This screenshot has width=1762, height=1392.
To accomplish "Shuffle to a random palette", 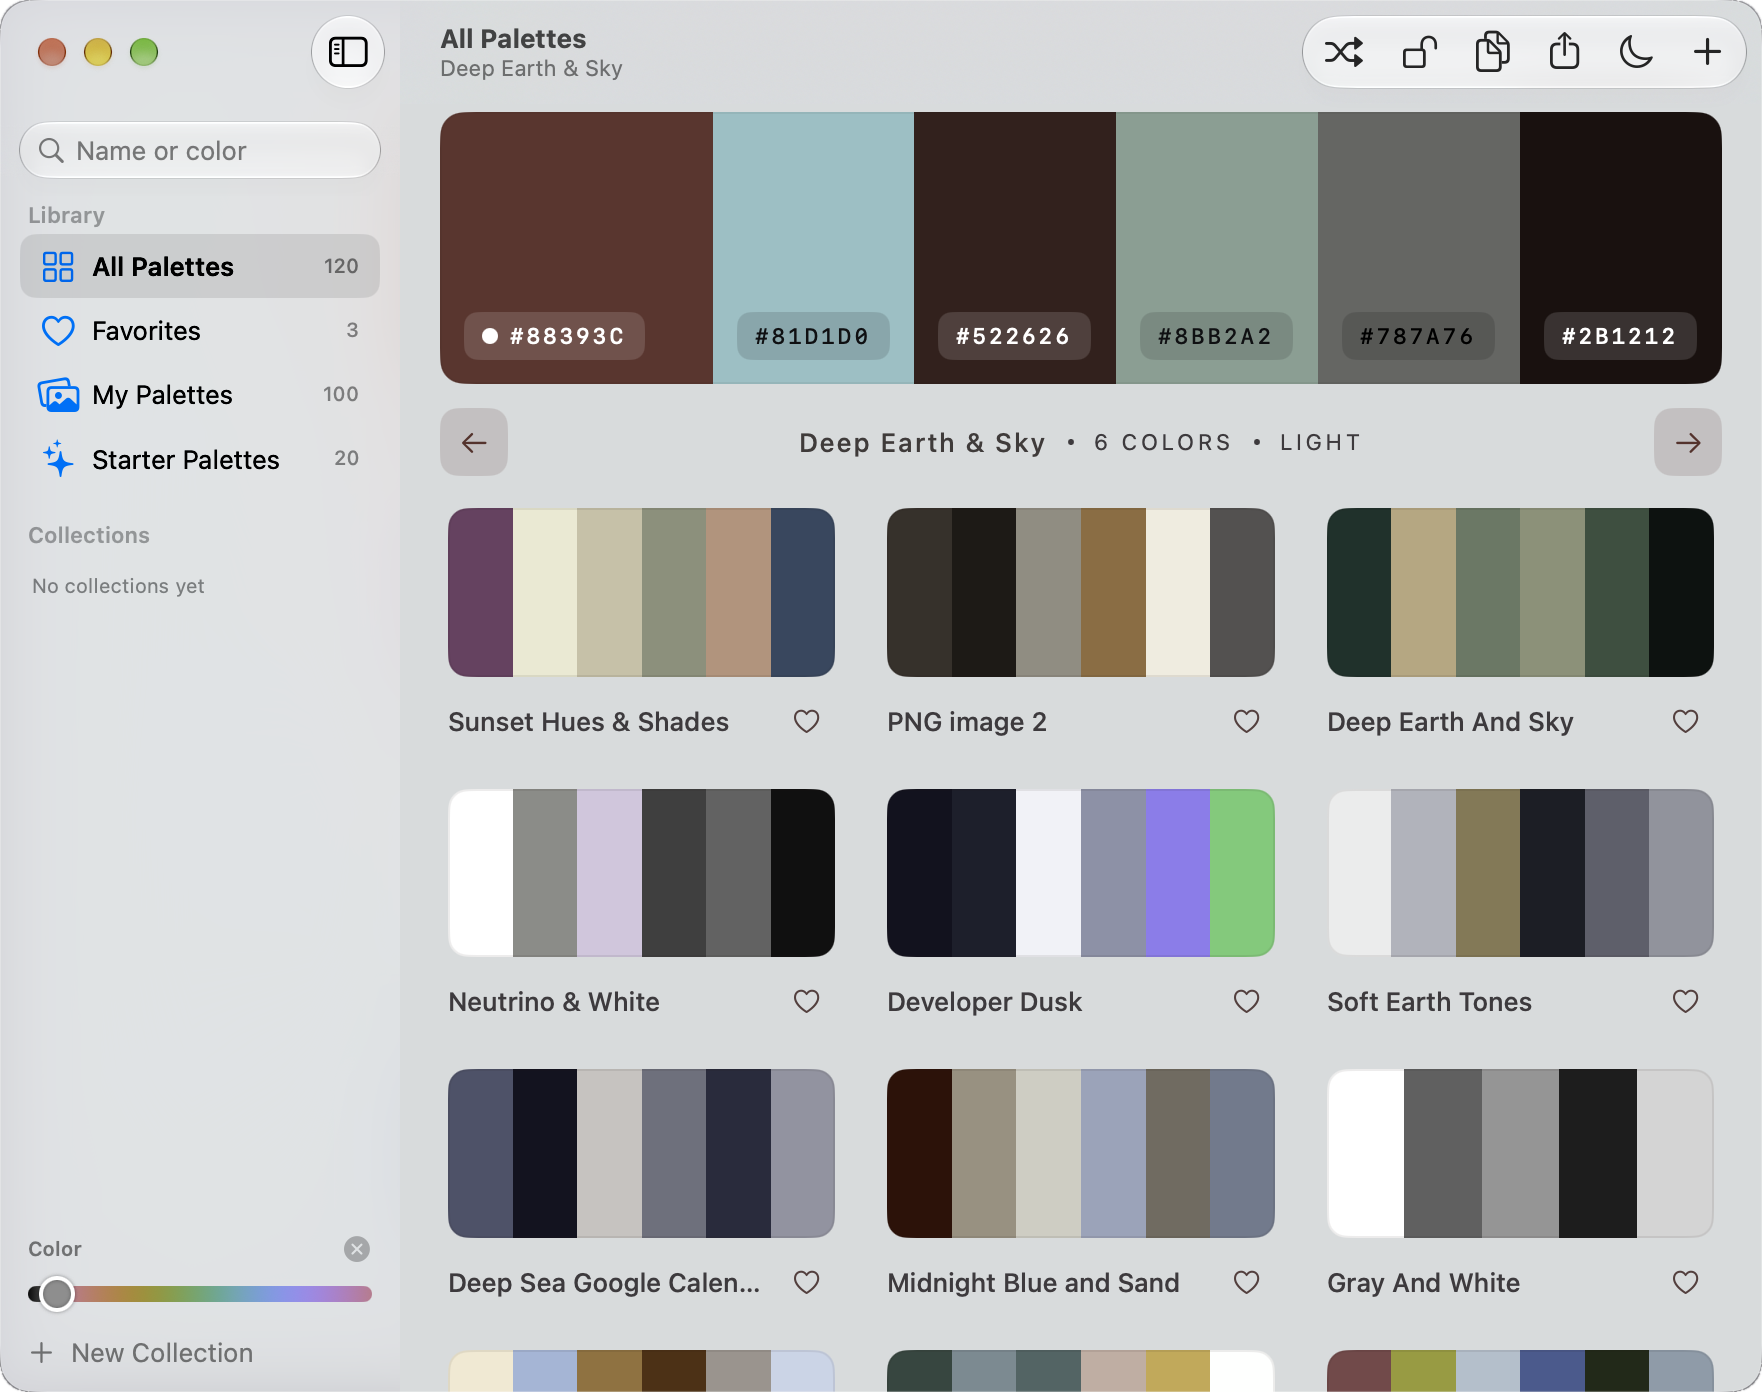I will (1344, 52).
